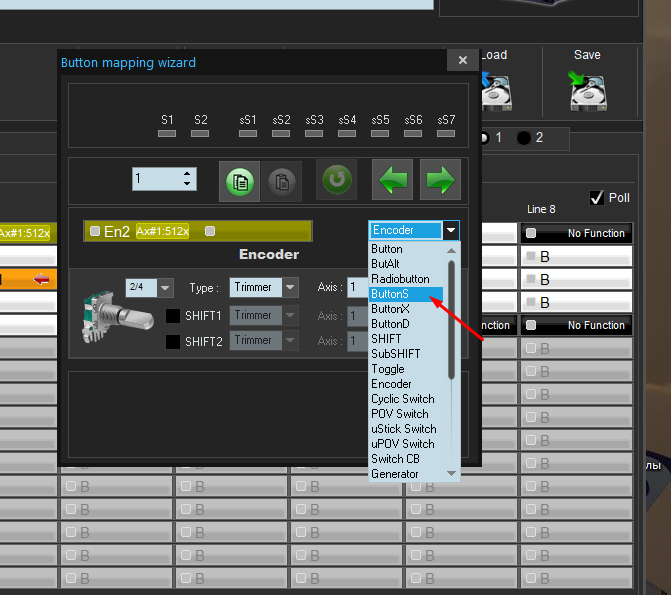
Task: Click the Load hard-drive icon
Action: tap(496, 91)
